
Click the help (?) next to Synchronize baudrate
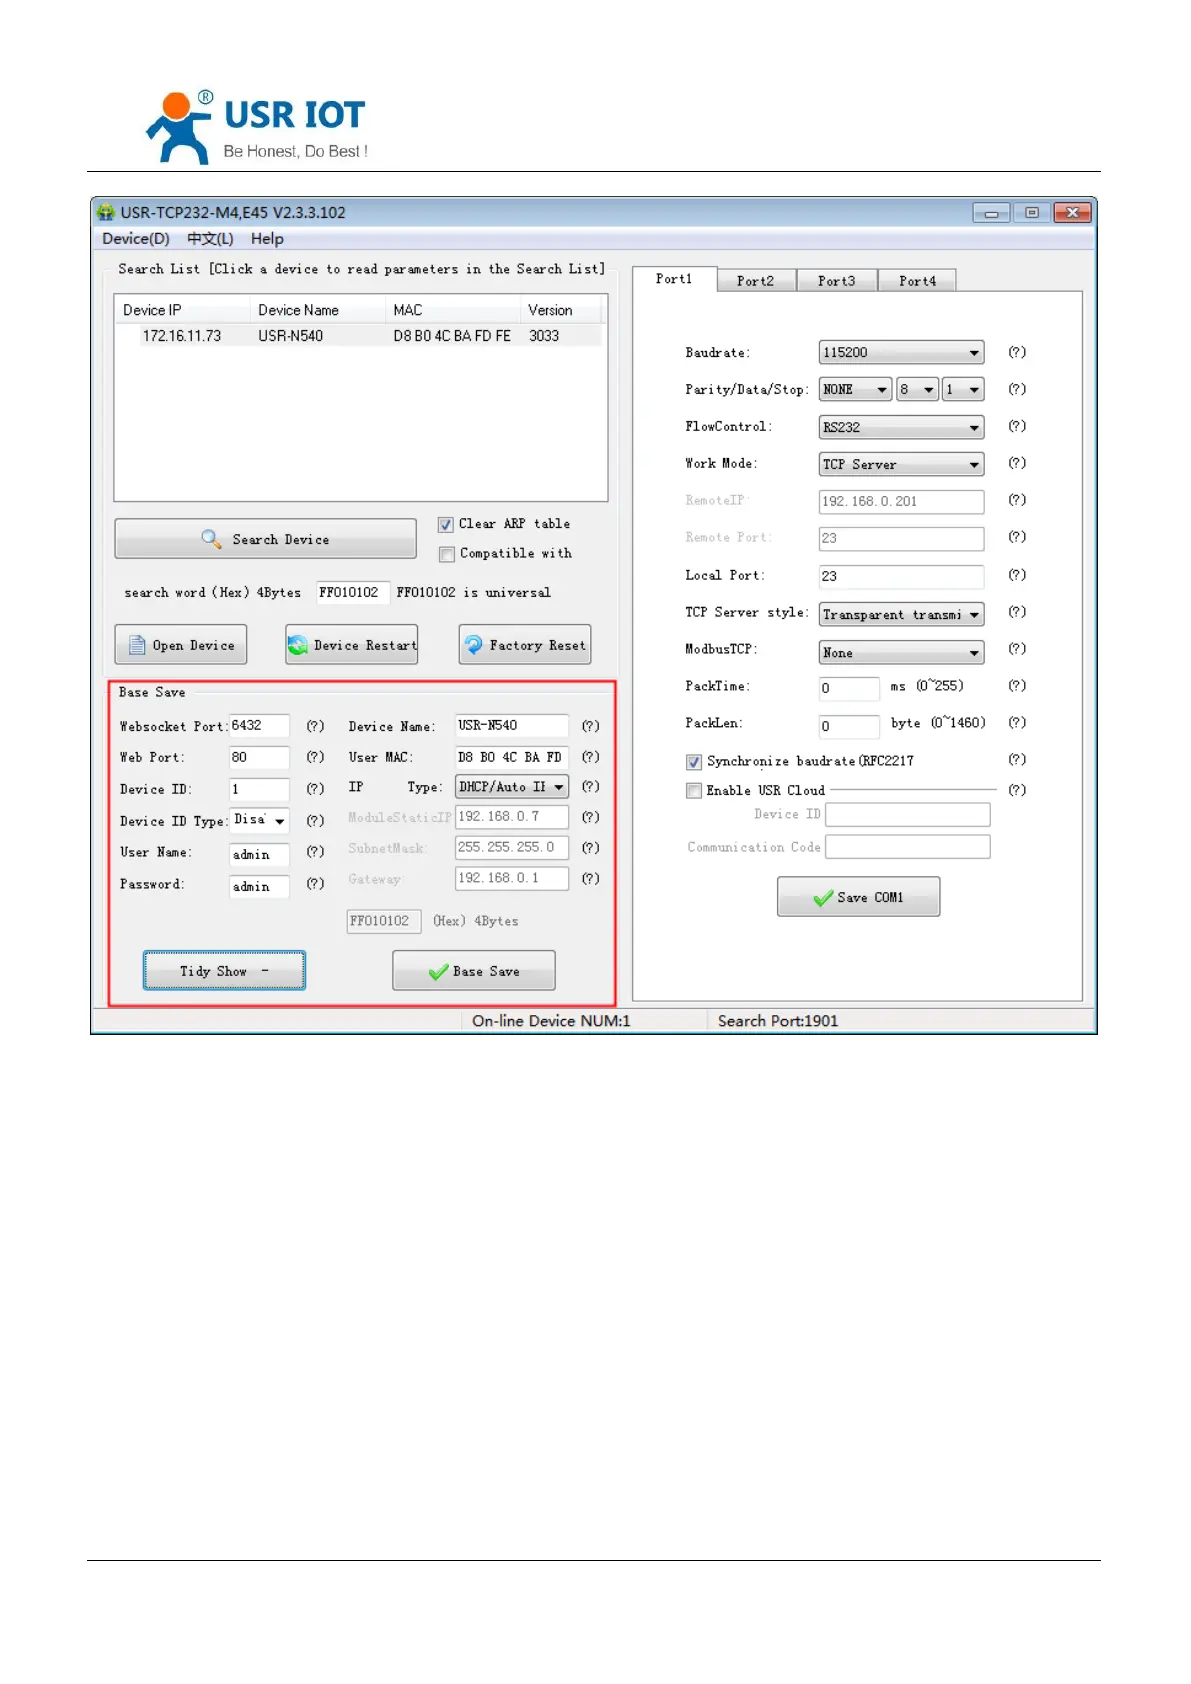pyautogui.click(x=1017, y=760)
